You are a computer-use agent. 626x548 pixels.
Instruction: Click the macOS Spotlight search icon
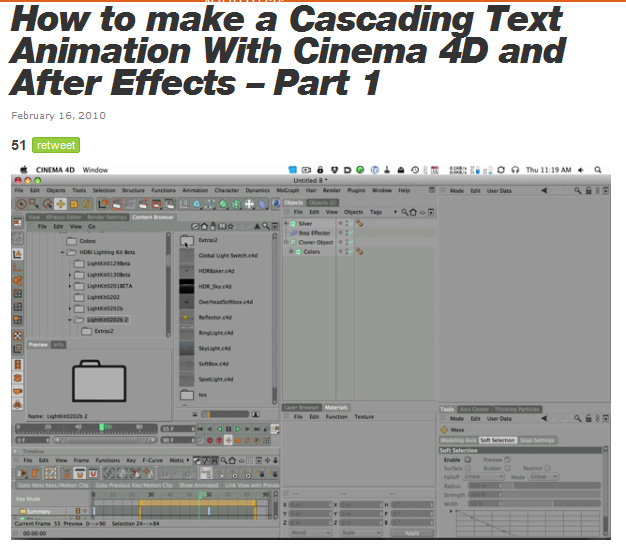click(x=598, y=170)
